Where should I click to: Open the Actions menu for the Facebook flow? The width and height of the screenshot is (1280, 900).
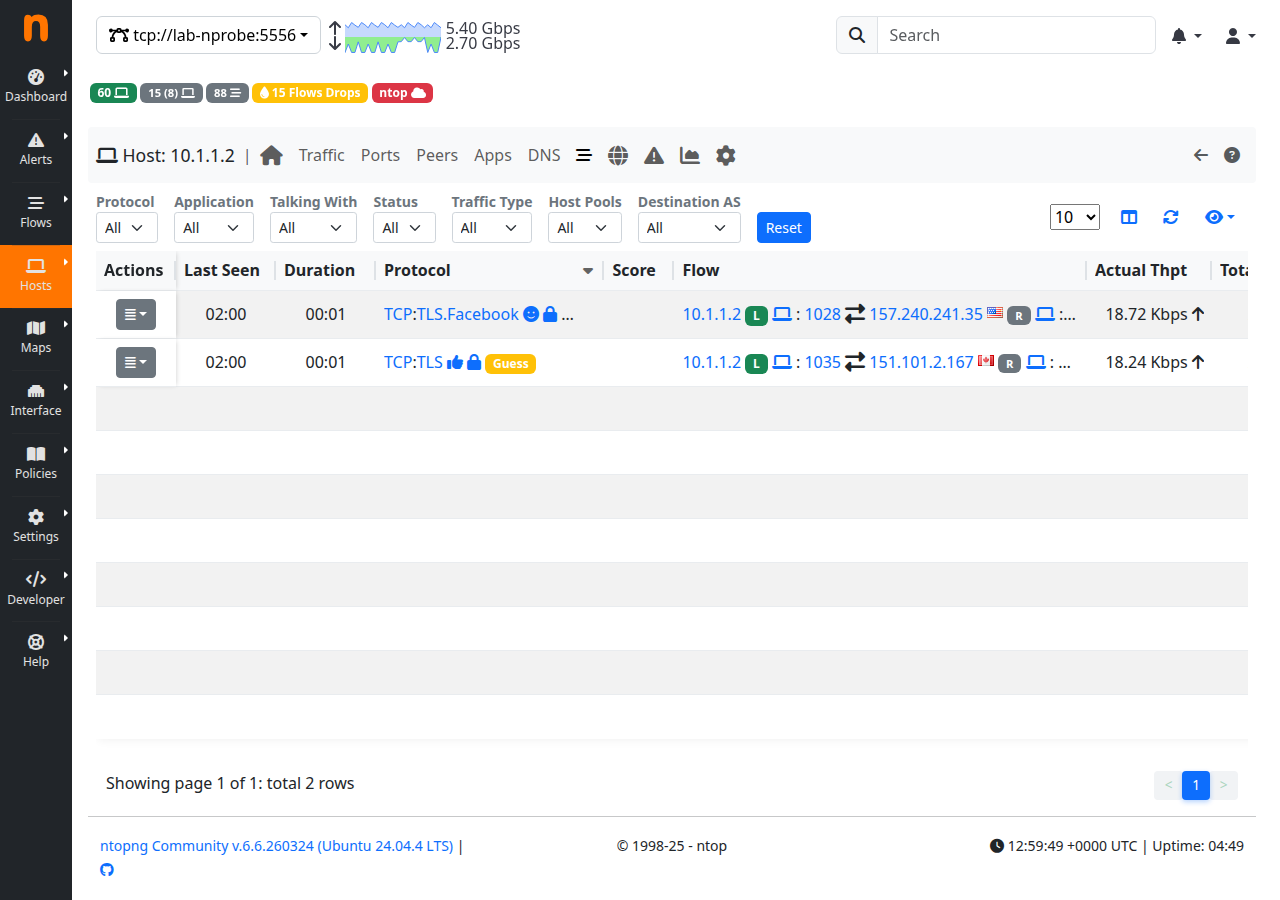click(x=135, y=314)
